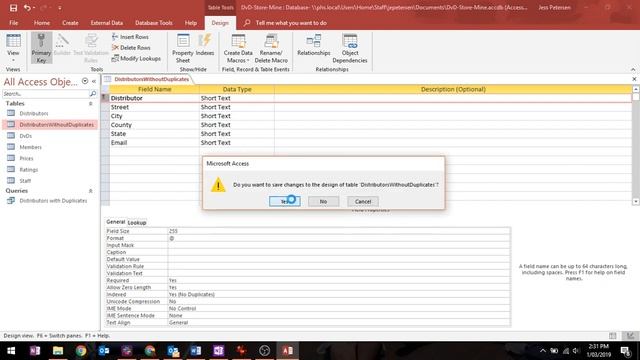
Task: Click Tell me what you want to do
Action: 291,23
